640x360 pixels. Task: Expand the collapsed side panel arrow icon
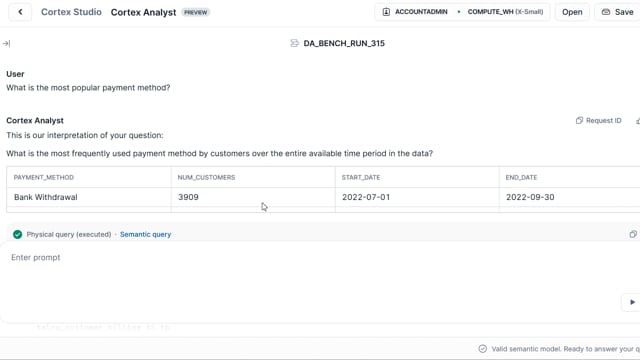[x=7, y=43]
